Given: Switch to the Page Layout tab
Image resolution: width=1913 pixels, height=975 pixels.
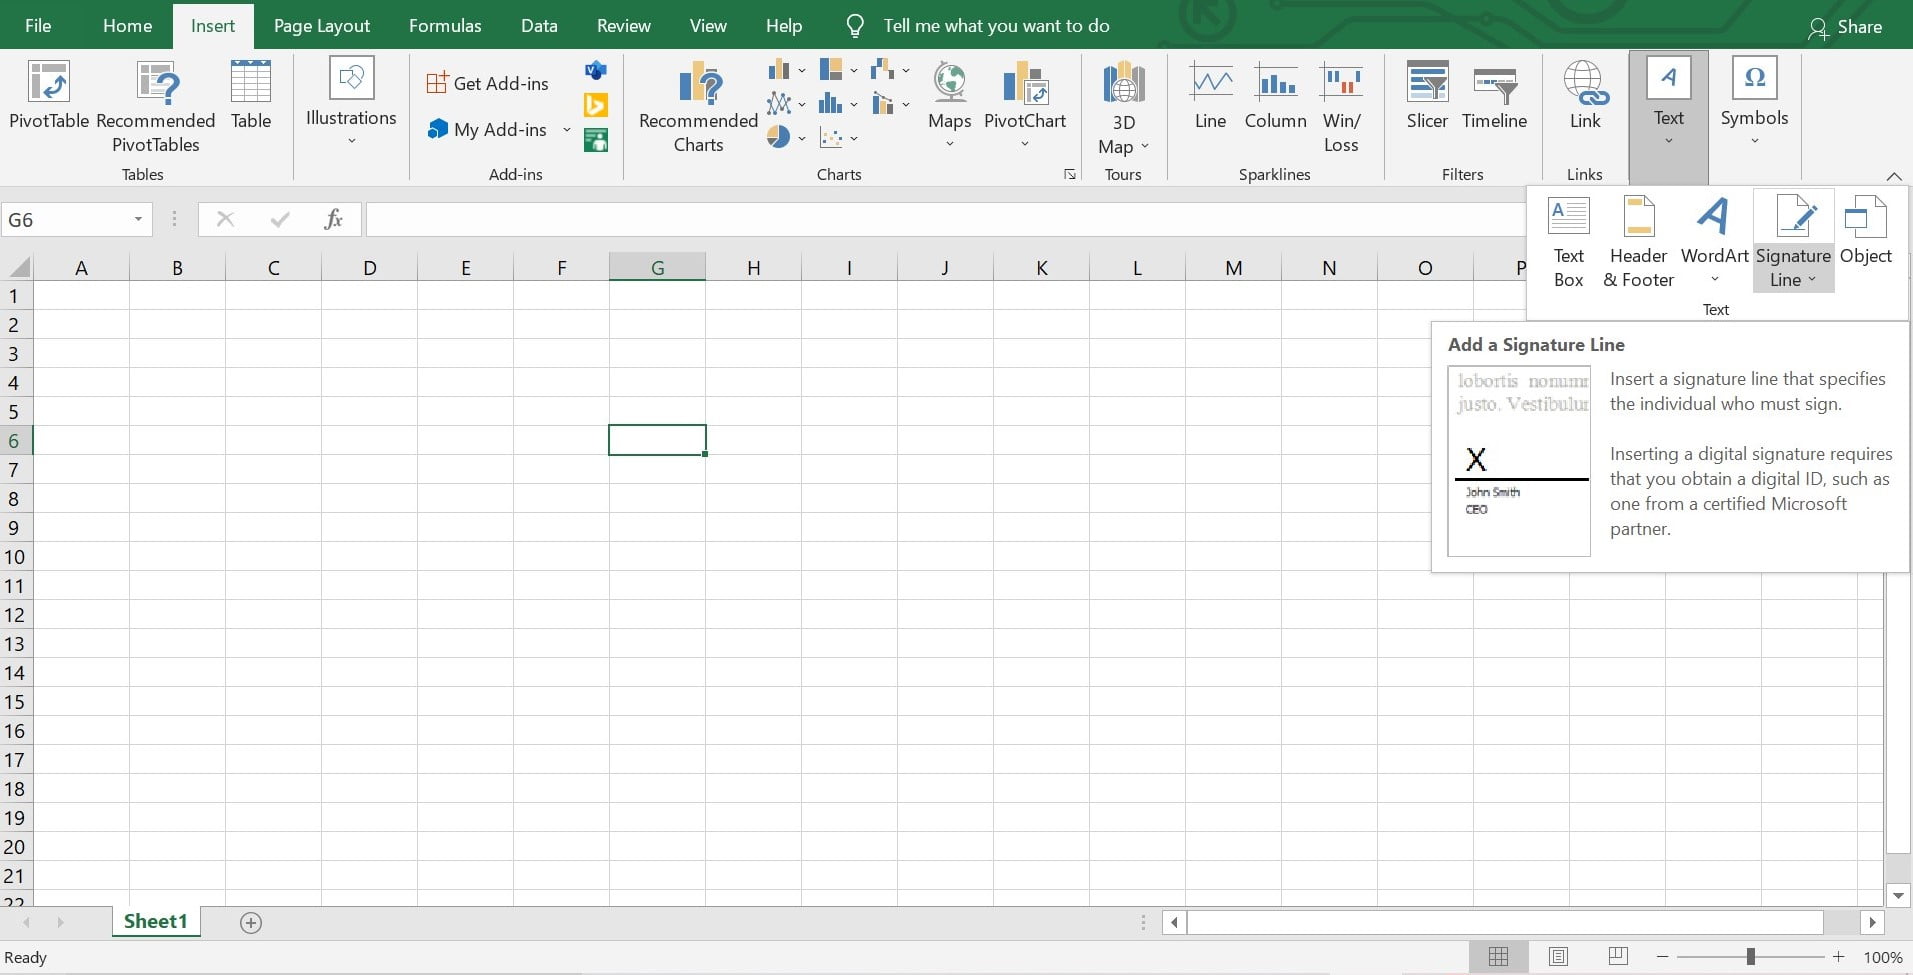Looking at the screenshot, I should click(322, 25).
